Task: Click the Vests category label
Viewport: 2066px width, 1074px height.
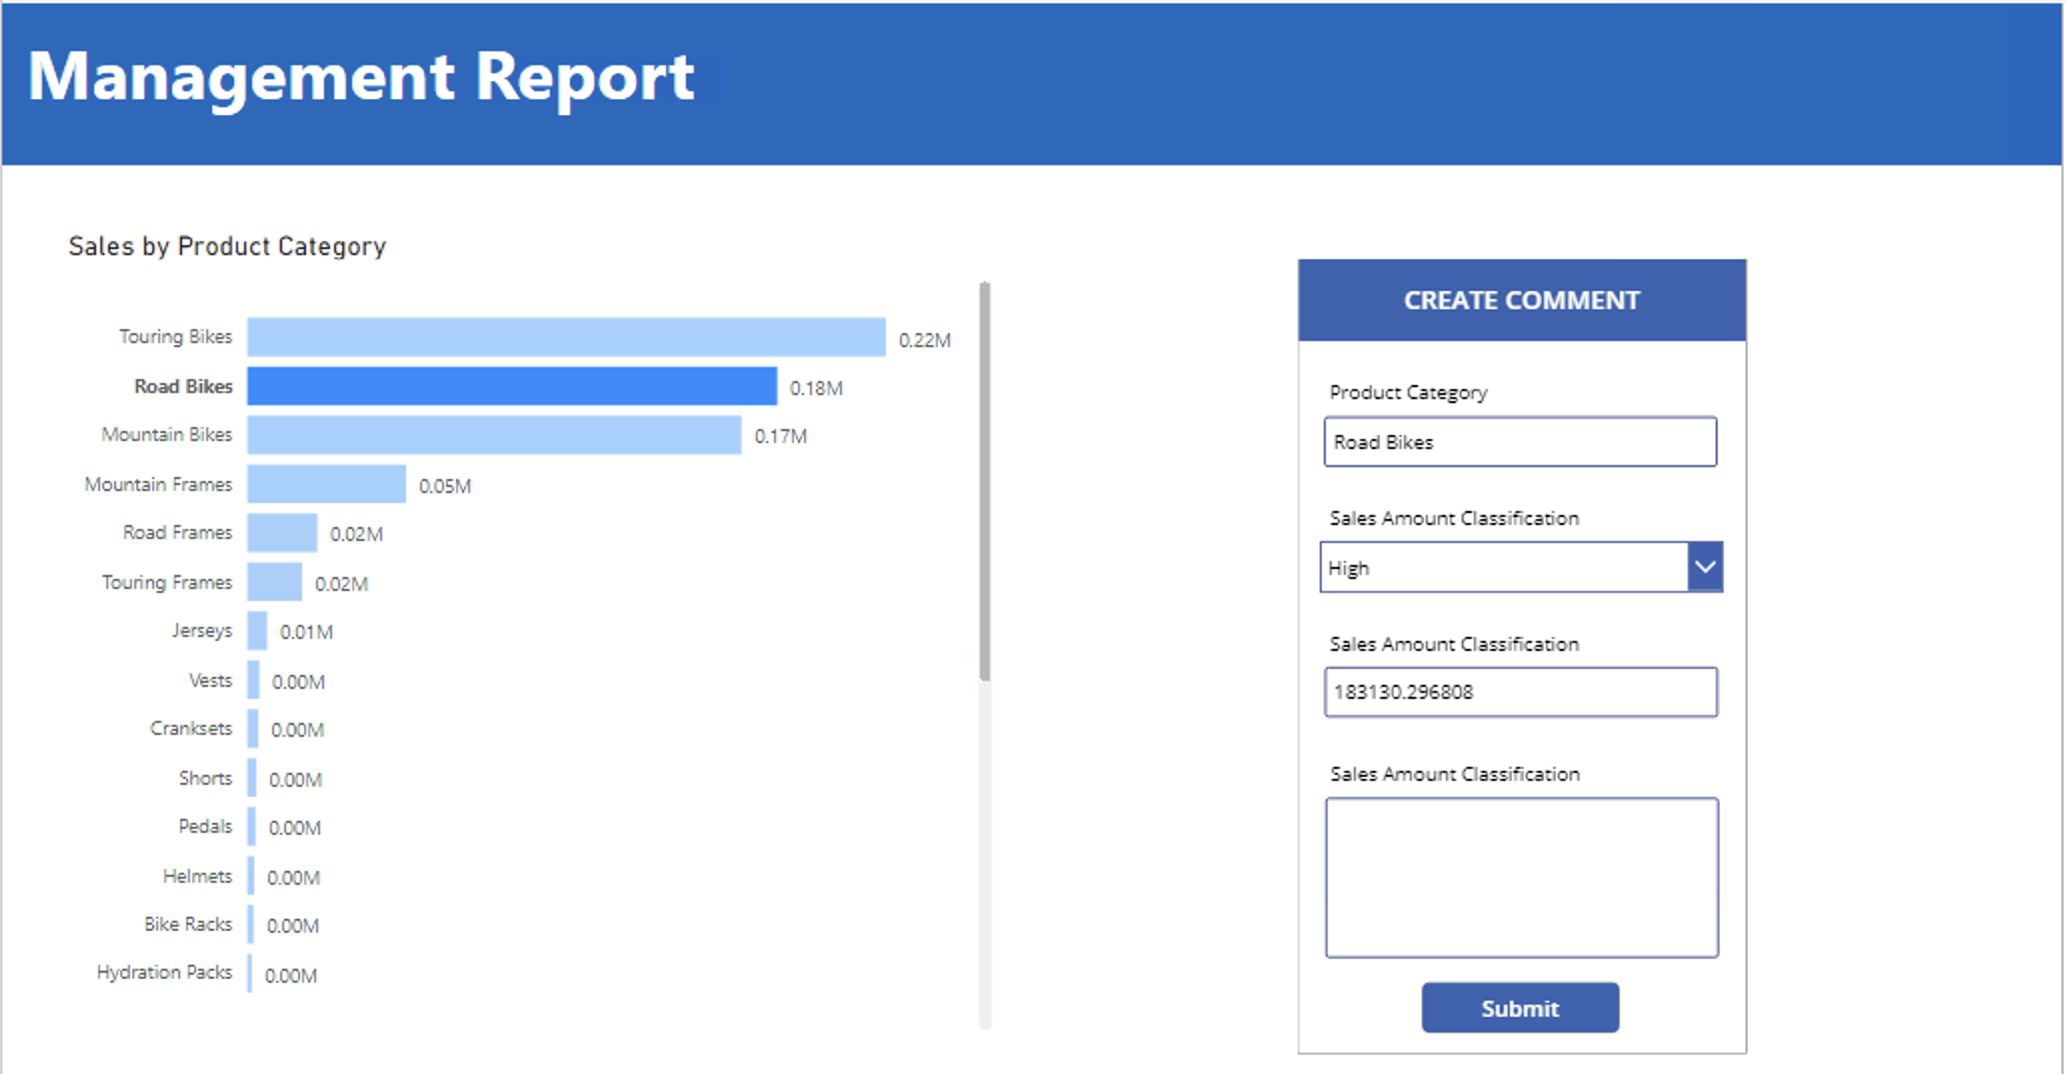Action: (210, 680)
